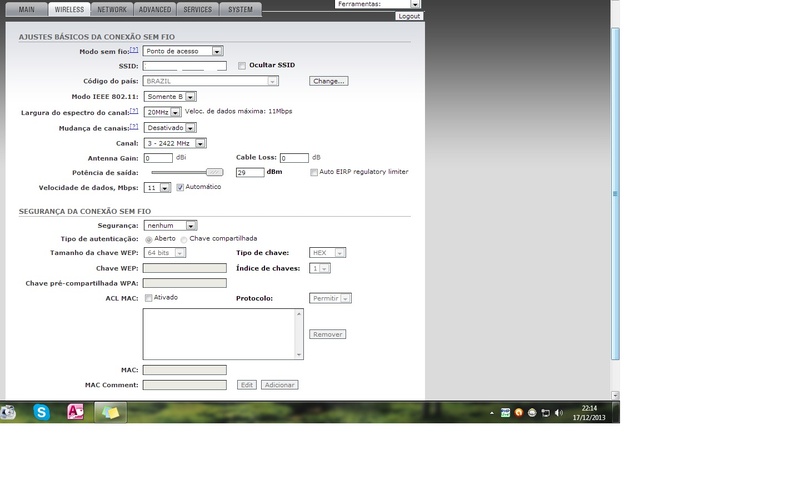Screen dimensions: 800x500
Task: Enable Auto EIRP regulatory limiter checkbox
Action: (x=314, y=172)
